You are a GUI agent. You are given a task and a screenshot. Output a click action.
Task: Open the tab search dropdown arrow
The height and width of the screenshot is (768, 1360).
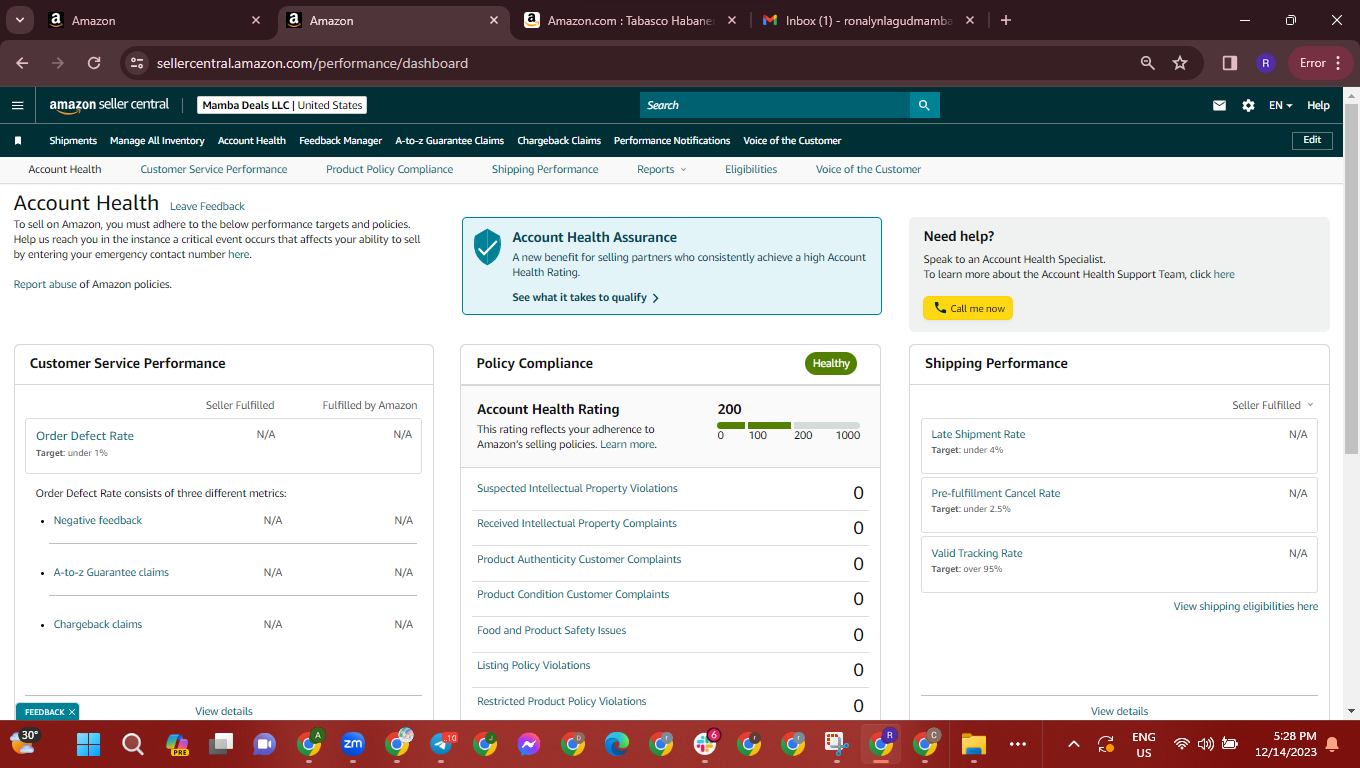tap(20, 20)
